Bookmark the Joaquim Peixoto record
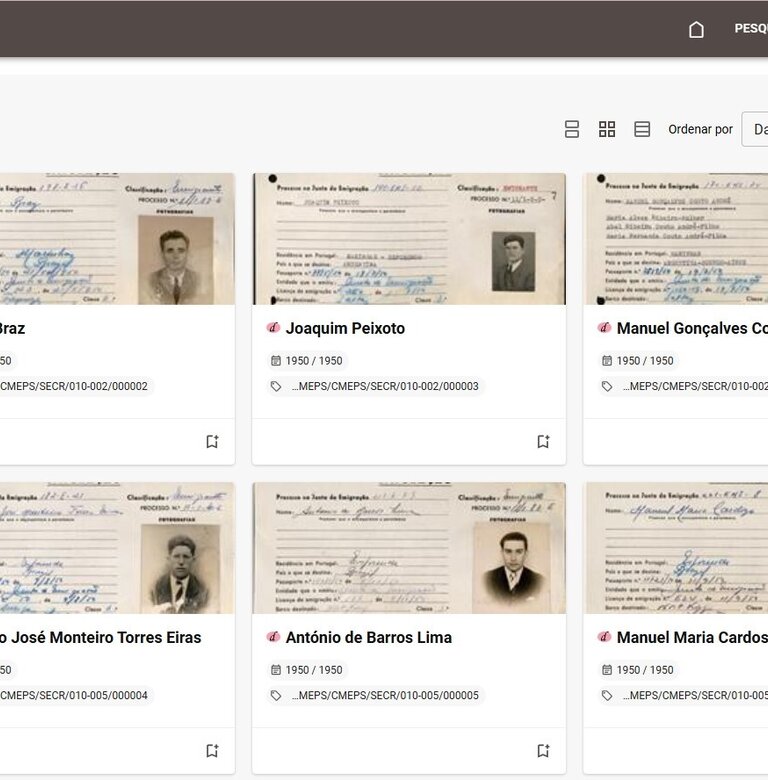The image size is (768, 780). (x=543, y=441)
